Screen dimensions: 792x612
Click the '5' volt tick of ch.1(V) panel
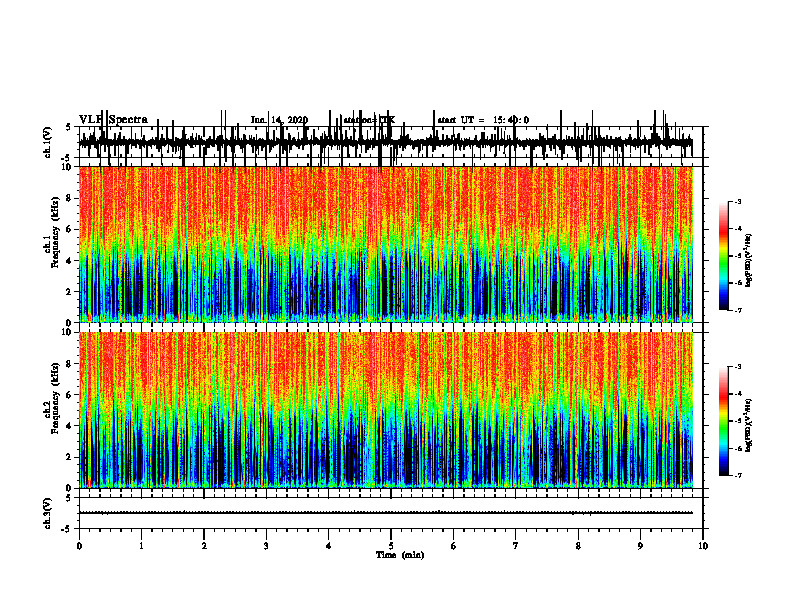[68, 127]
